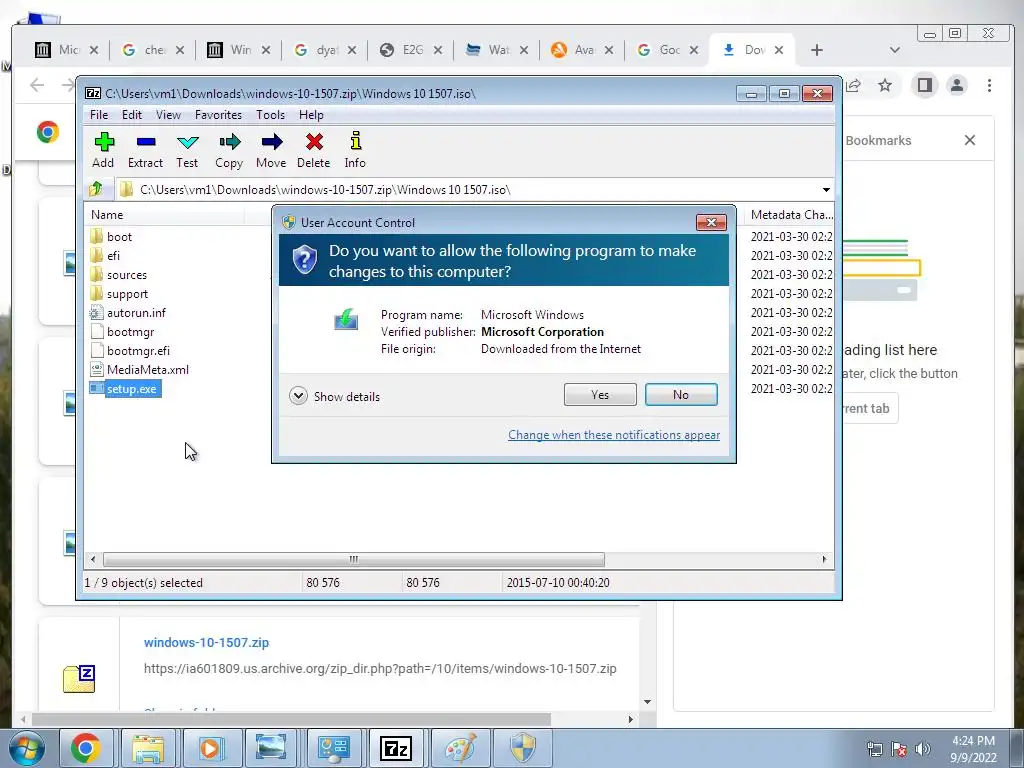Select the sources folder

tap(127, 275)
